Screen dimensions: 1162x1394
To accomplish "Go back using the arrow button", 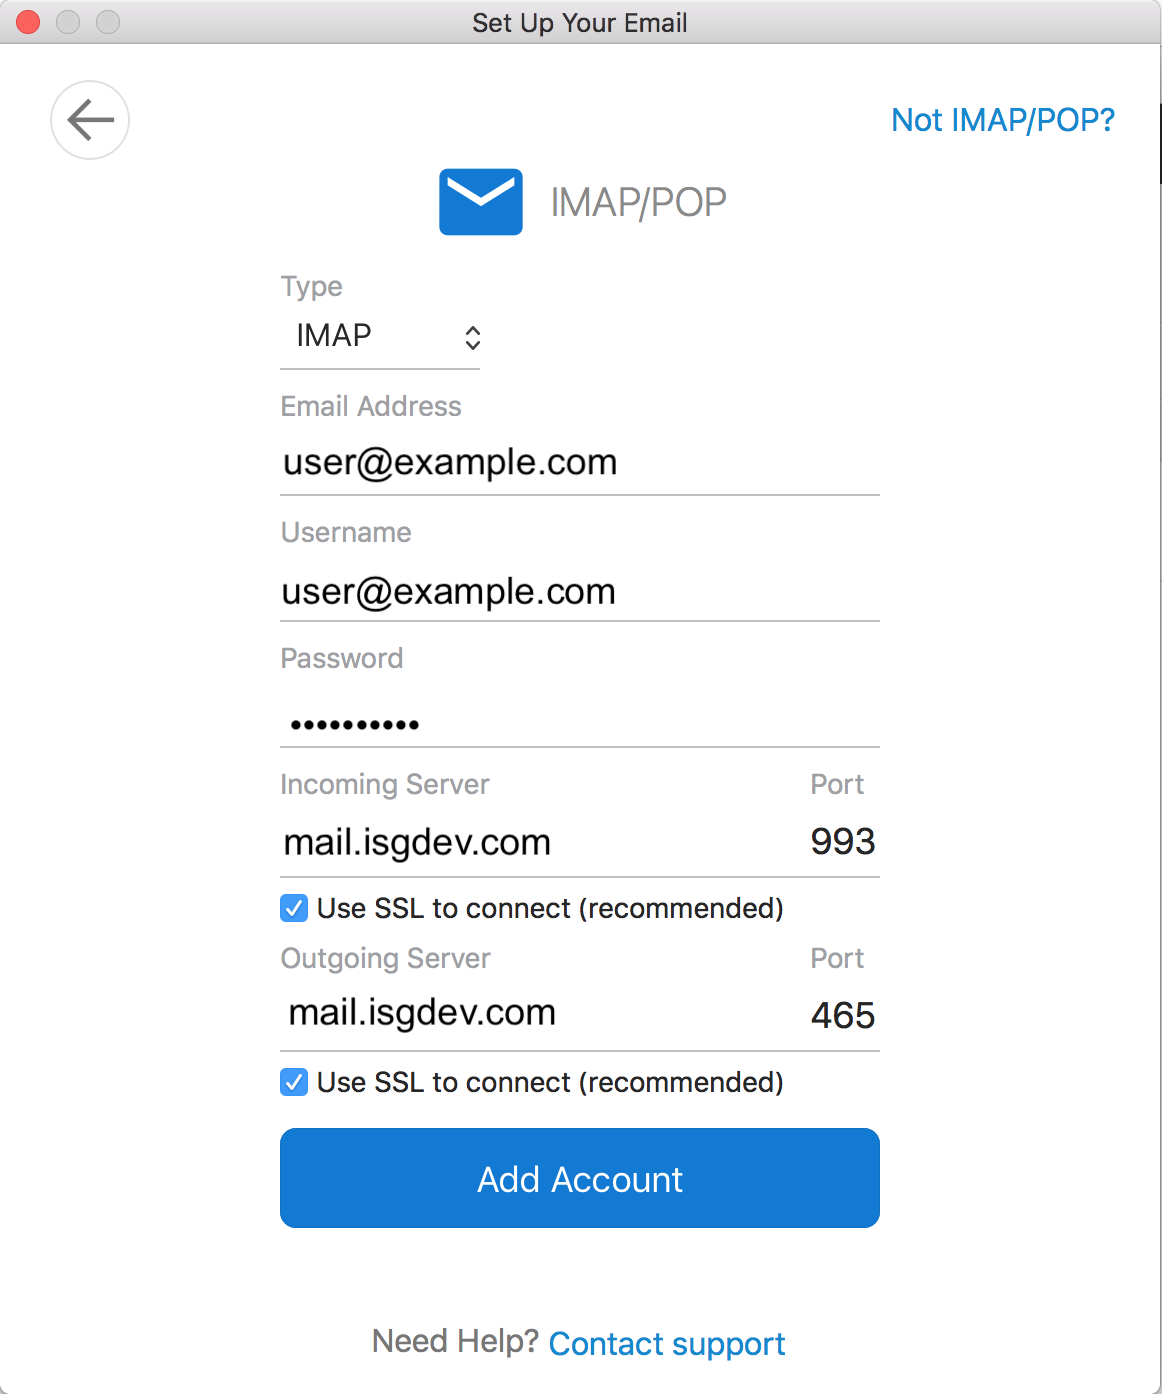I will coord(90,120).
